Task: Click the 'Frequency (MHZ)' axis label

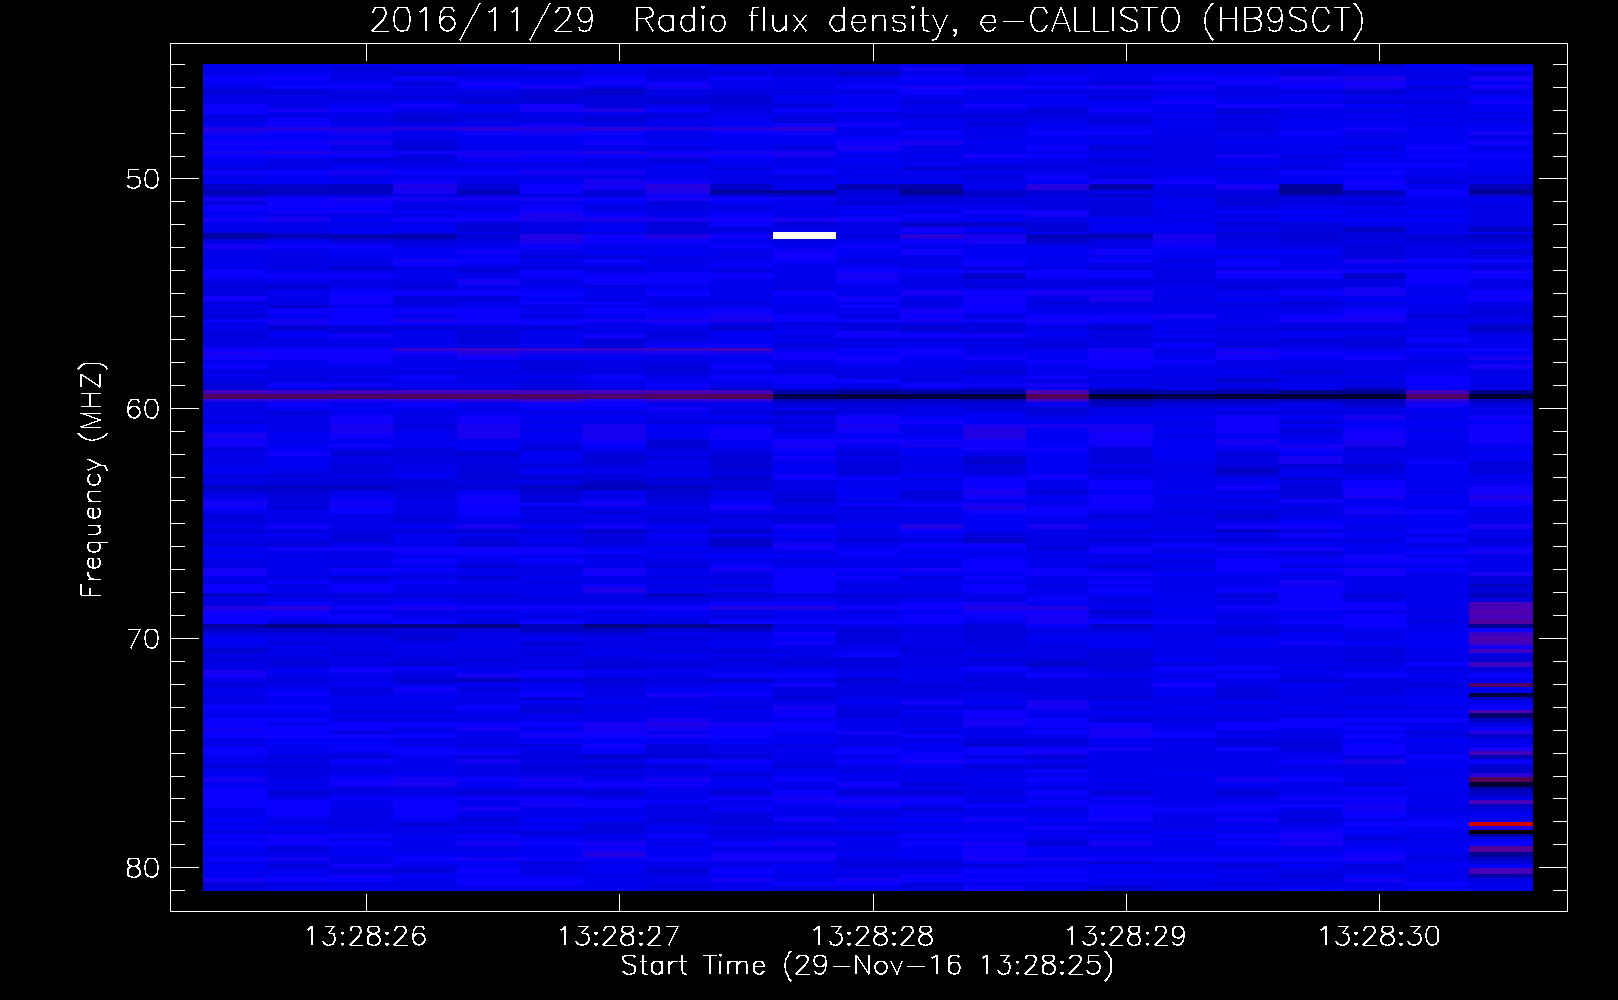Action: (92, 480)
